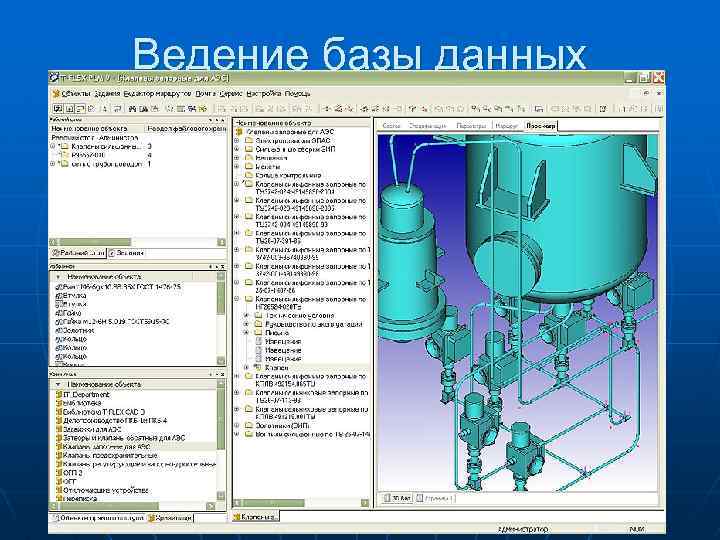Switch to the Задания tab under workspace panel
This screenshot has width=720, height=540.
pos(127,253)
